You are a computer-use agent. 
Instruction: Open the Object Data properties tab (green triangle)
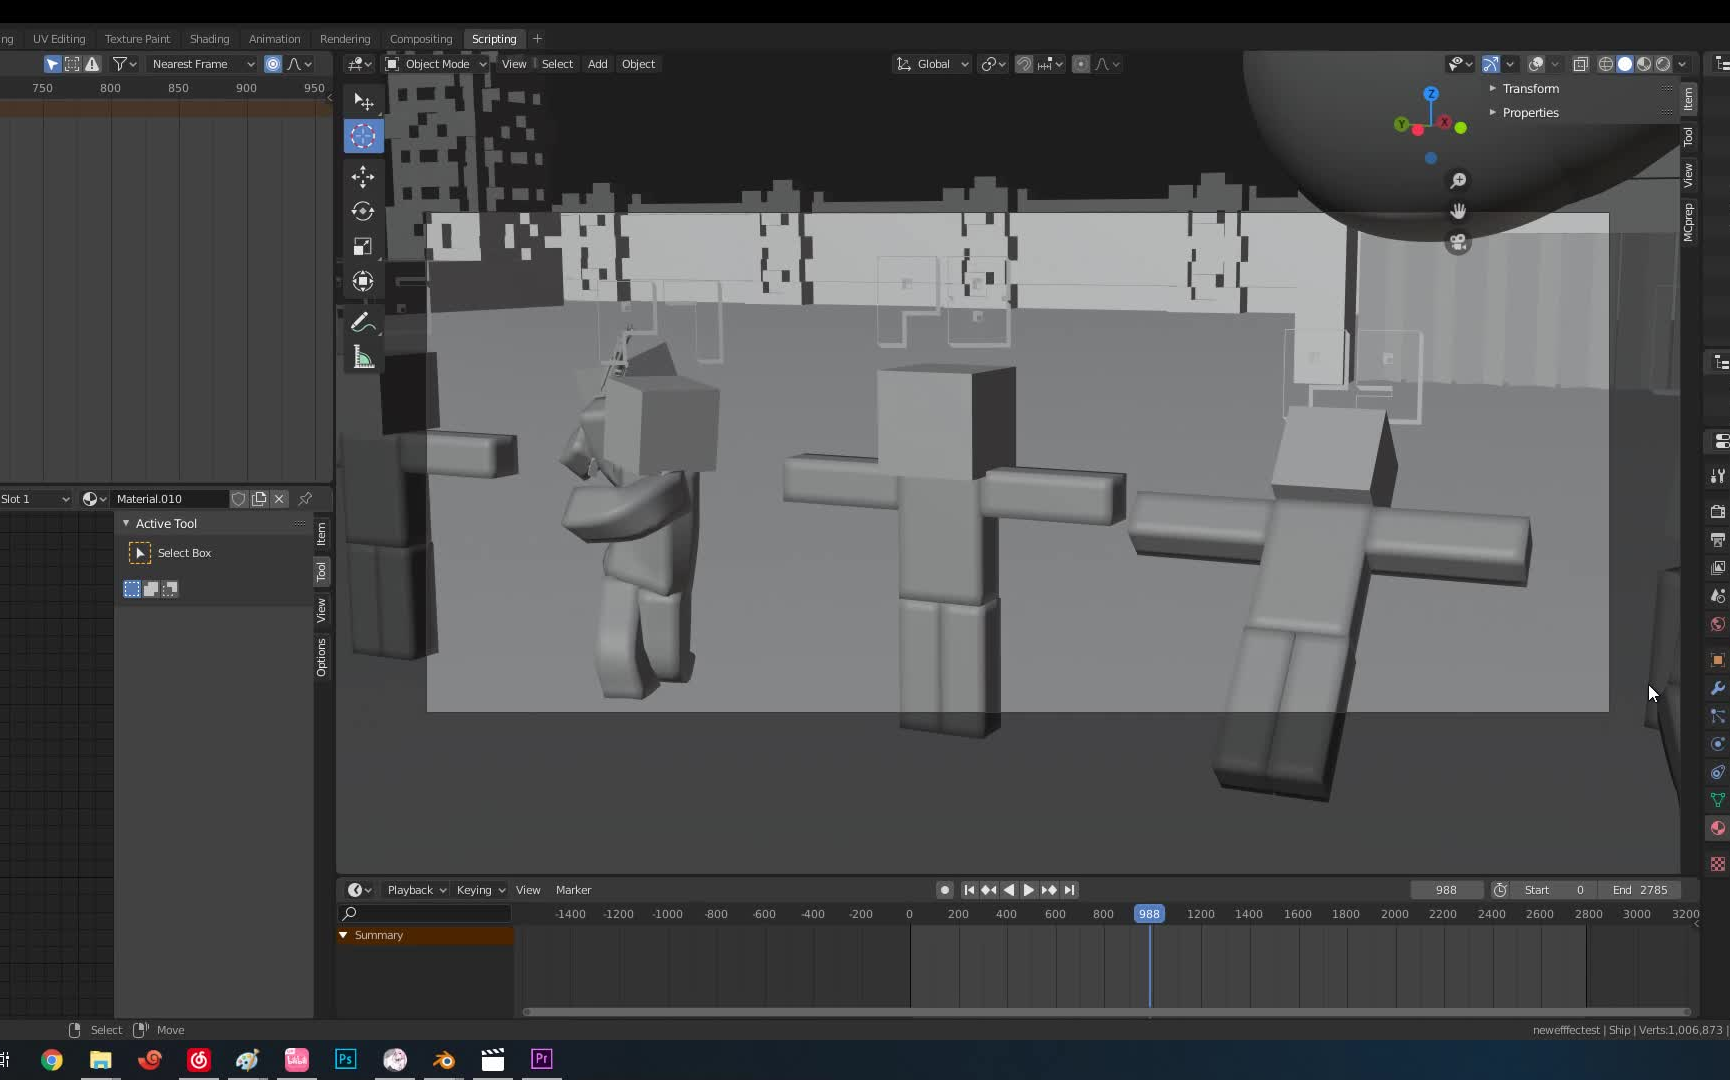(x=1718, y=800)
